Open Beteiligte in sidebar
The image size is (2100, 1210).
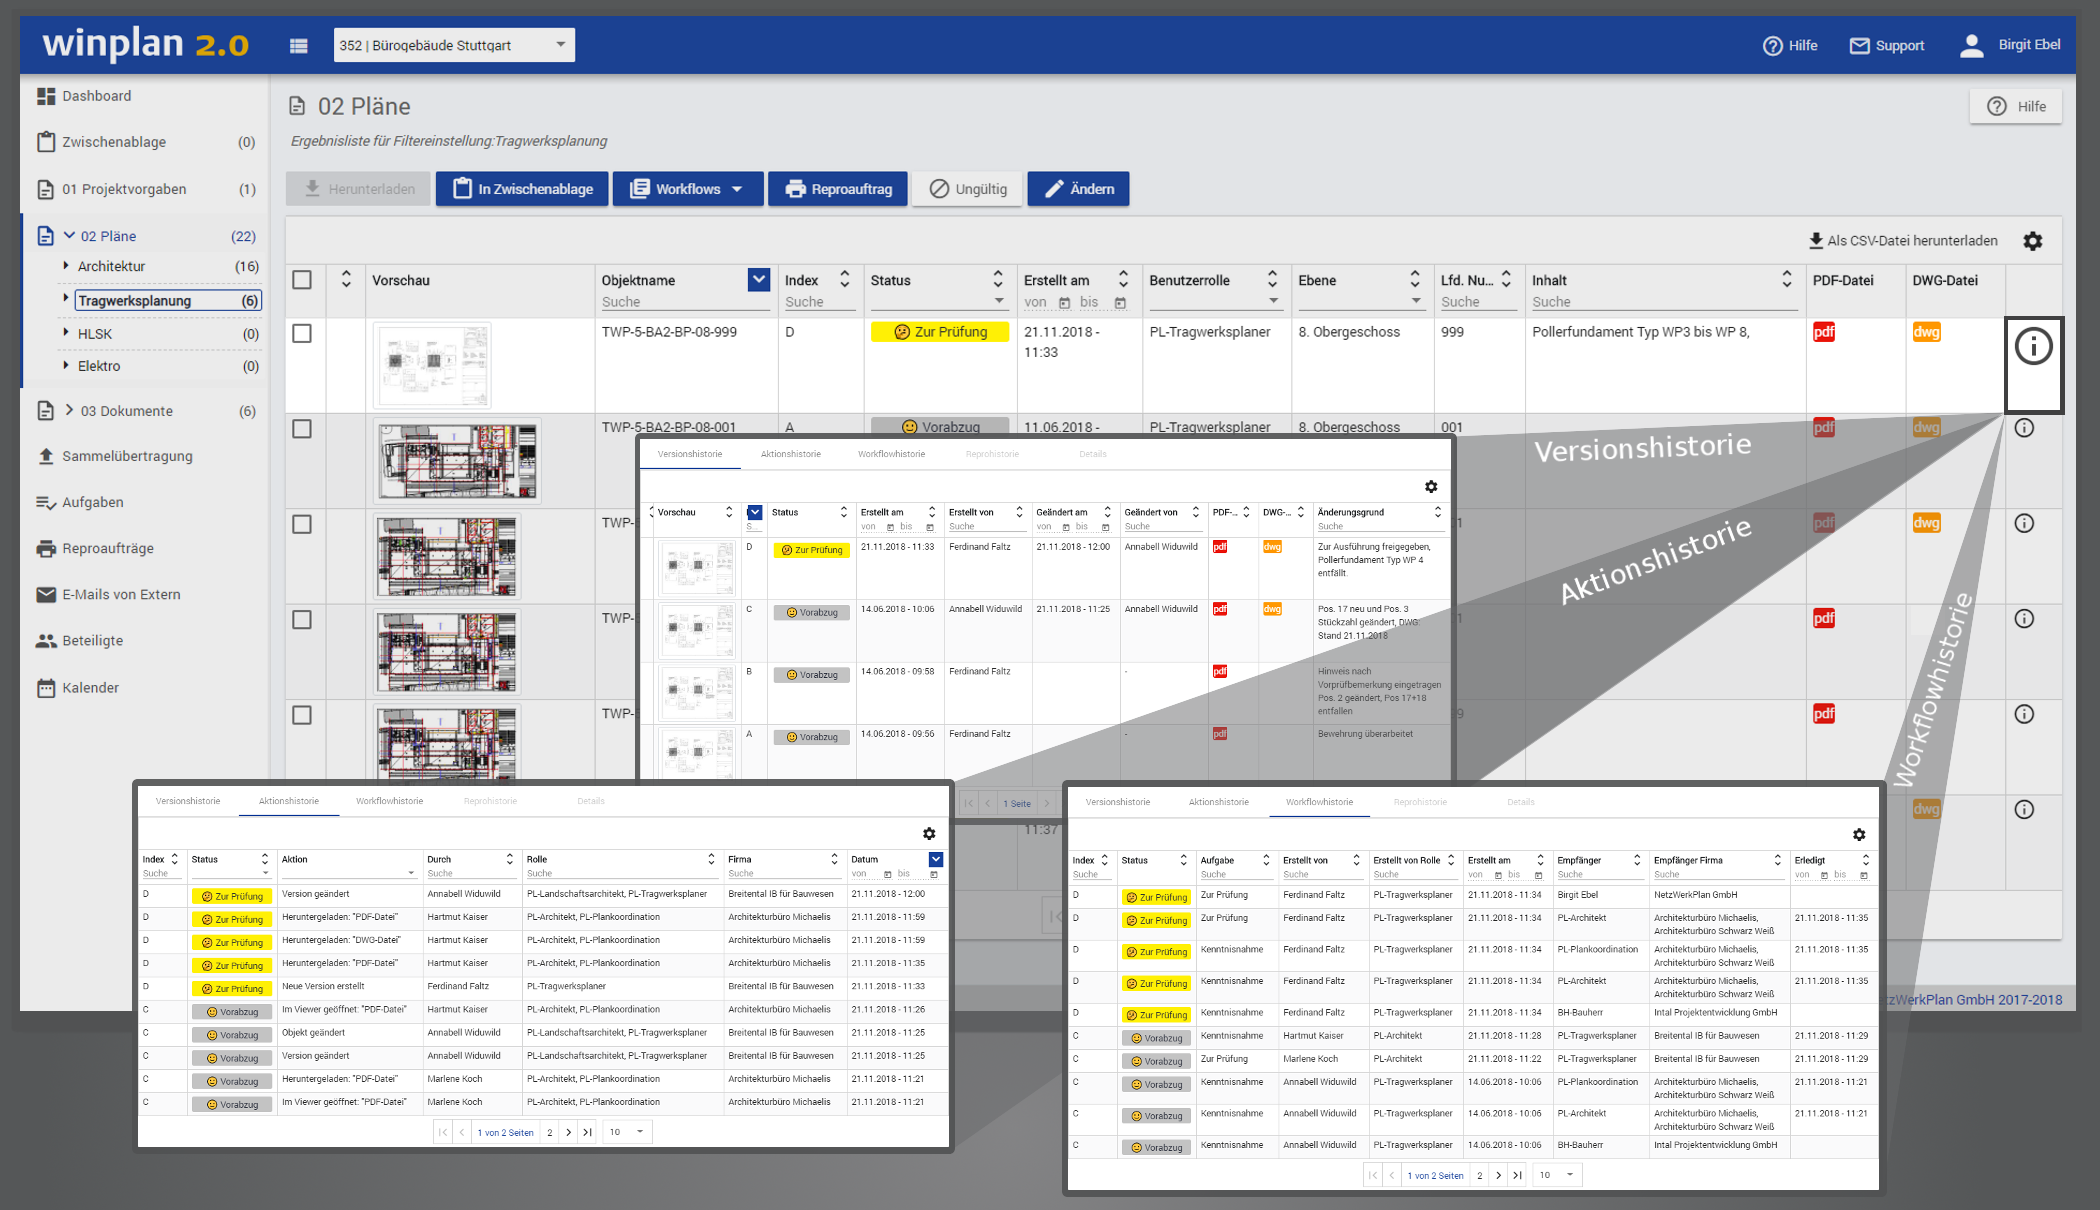pos(92,641)
